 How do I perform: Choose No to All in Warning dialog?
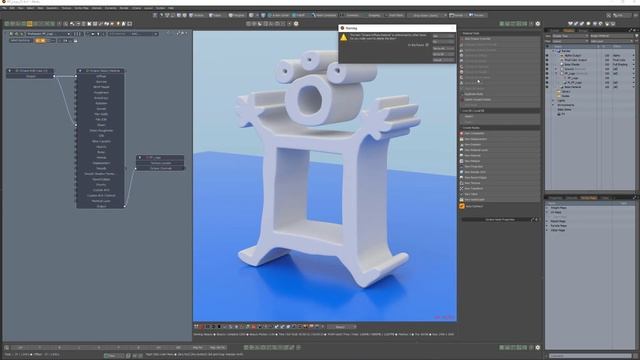tap(443, 54)
